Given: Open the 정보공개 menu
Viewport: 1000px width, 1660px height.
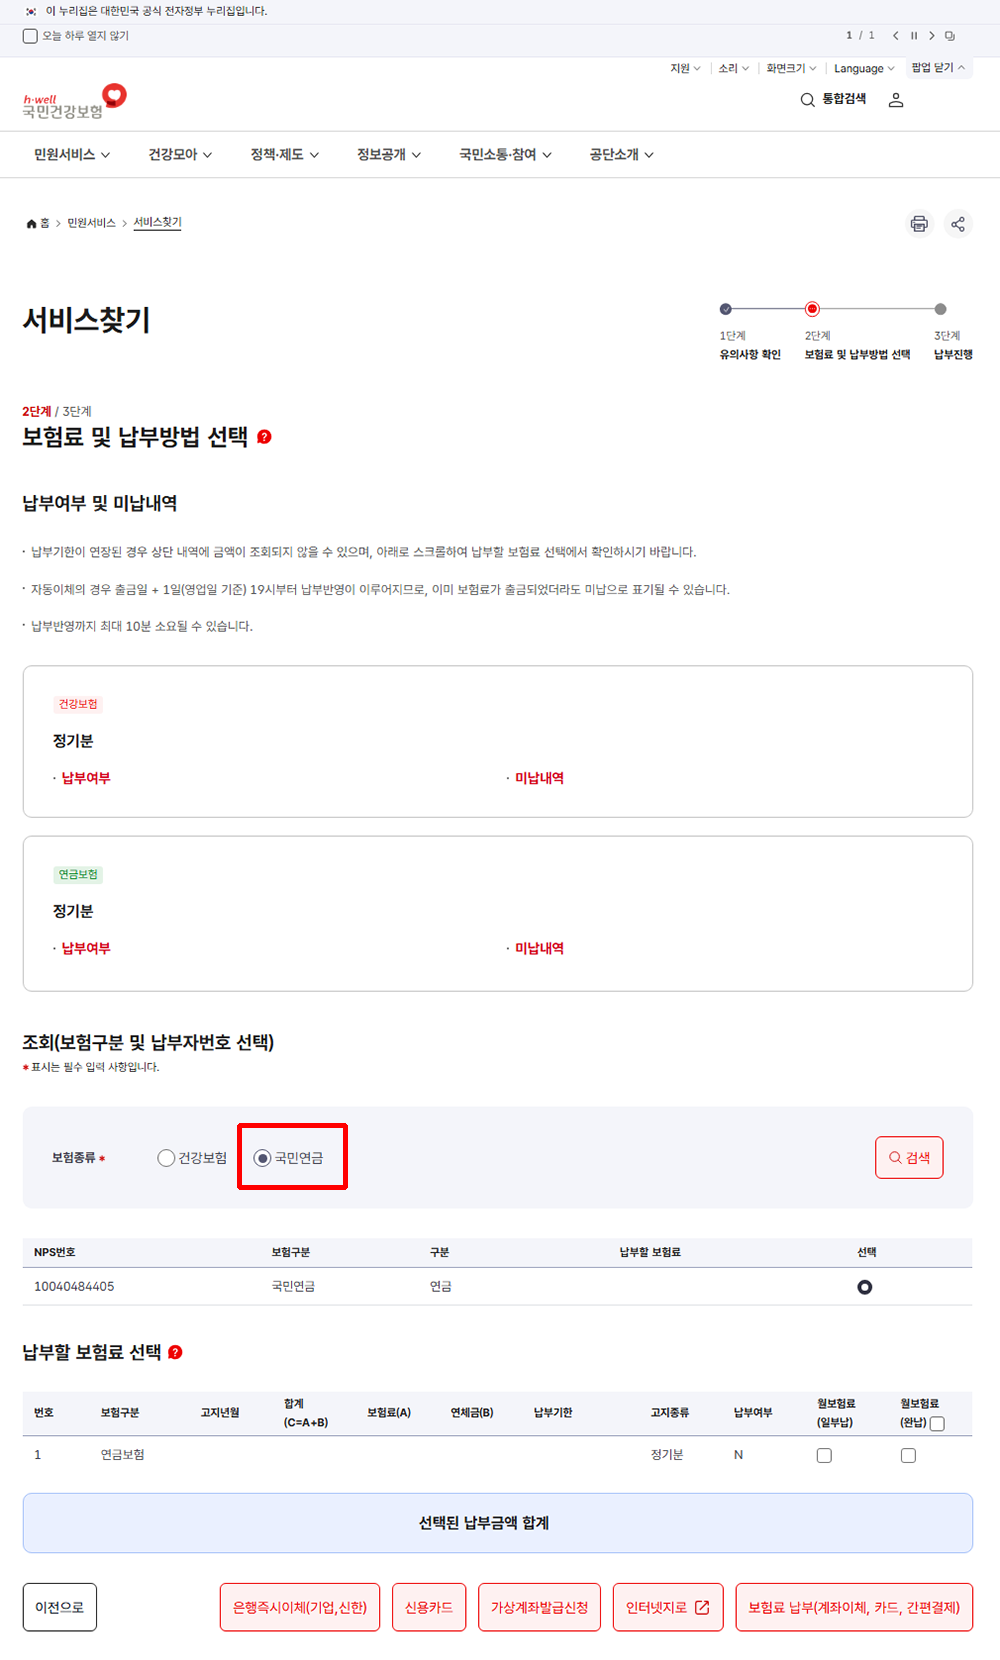Looking at the screenshot, I should (x=387, y=154).
